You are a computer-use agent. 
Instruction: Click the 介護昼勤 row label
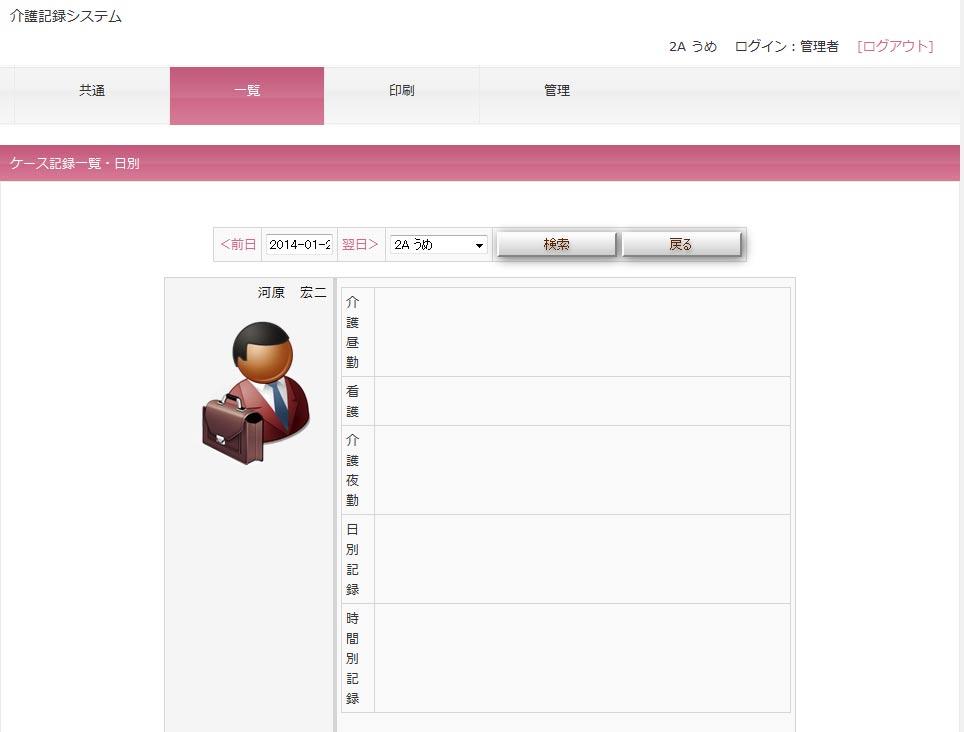point(353,332)
